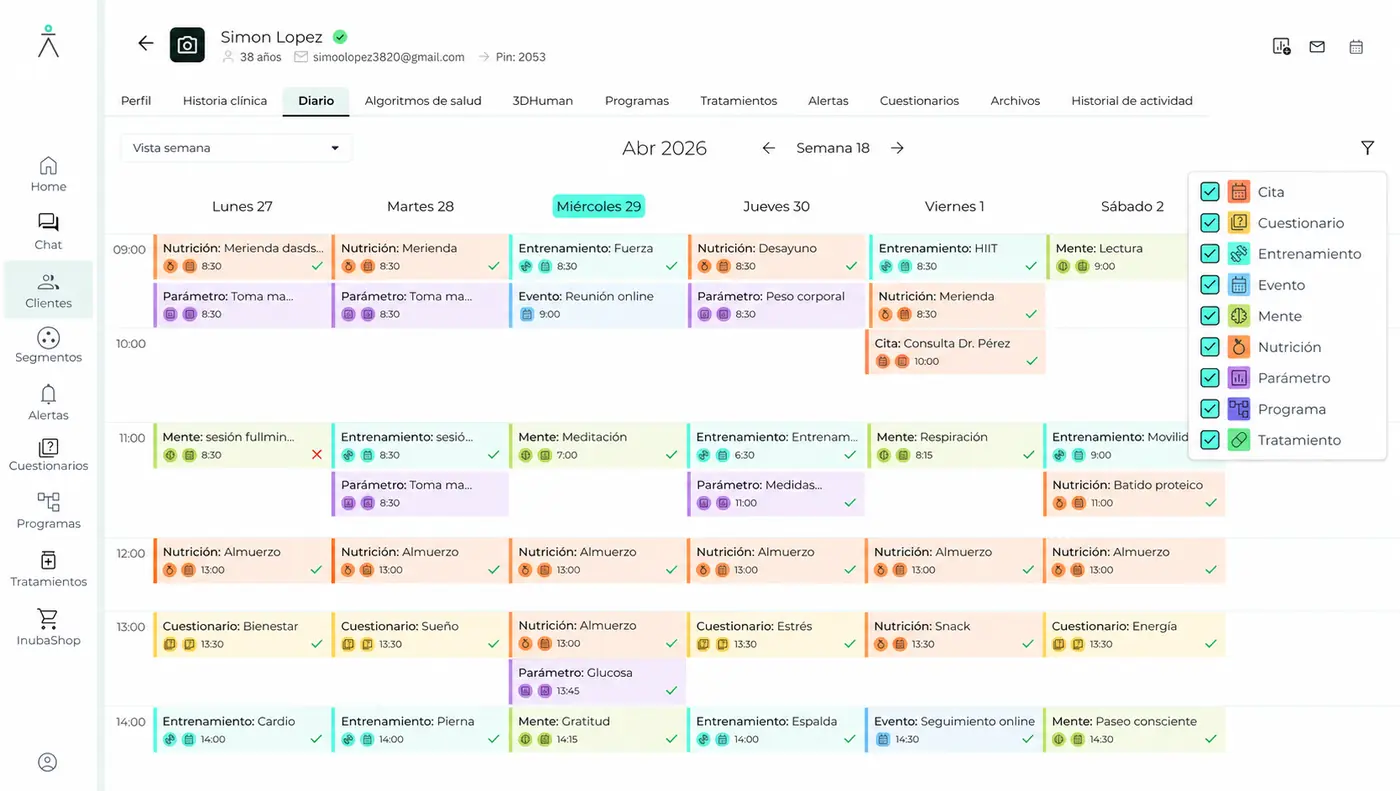Open the Entrenamiento: Cardio entry
This screenshot has width=1400, height=791.
click(242, 730)
